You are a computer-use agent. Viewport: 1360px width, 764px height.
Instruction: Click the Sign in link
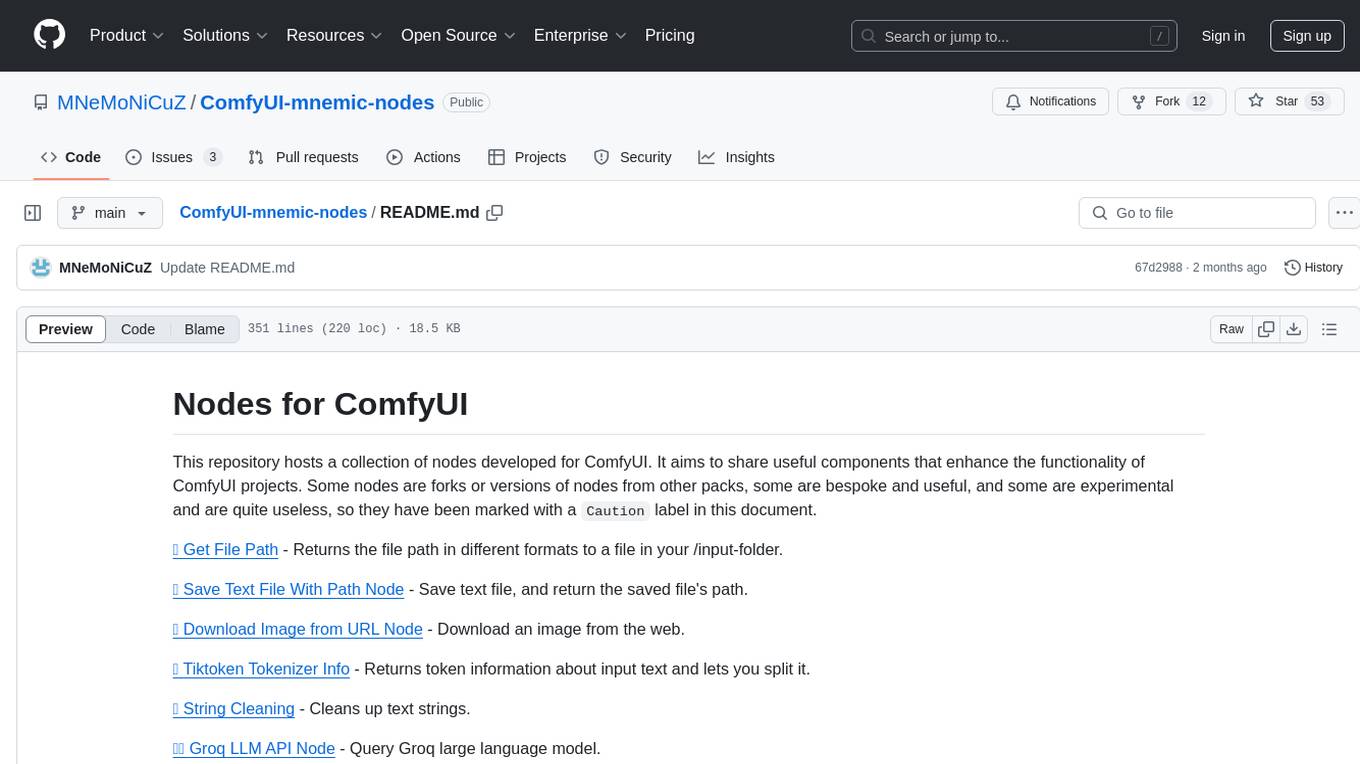(1223, 36)
